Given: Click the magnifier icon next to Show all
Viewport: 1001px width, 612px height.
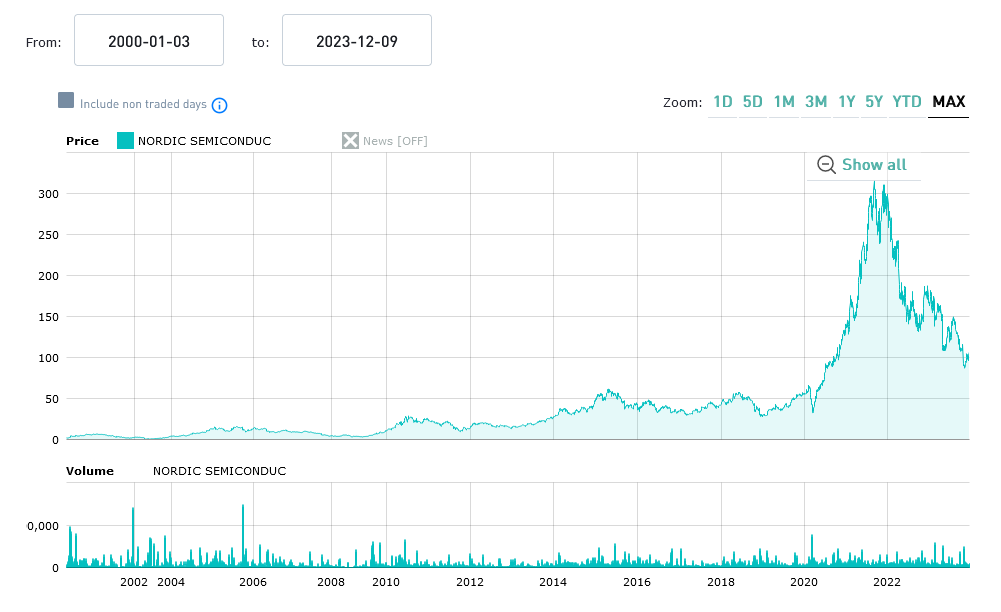Looking at the screenshot, I should click(x=826, y=165).
